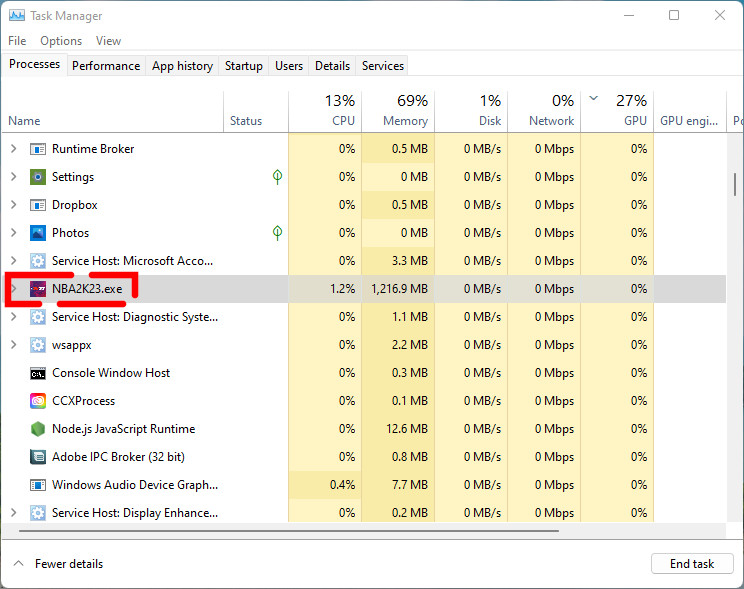Expand Service Host: Display Enhance... group
This screenshot has width=744, height=589.
14,513
